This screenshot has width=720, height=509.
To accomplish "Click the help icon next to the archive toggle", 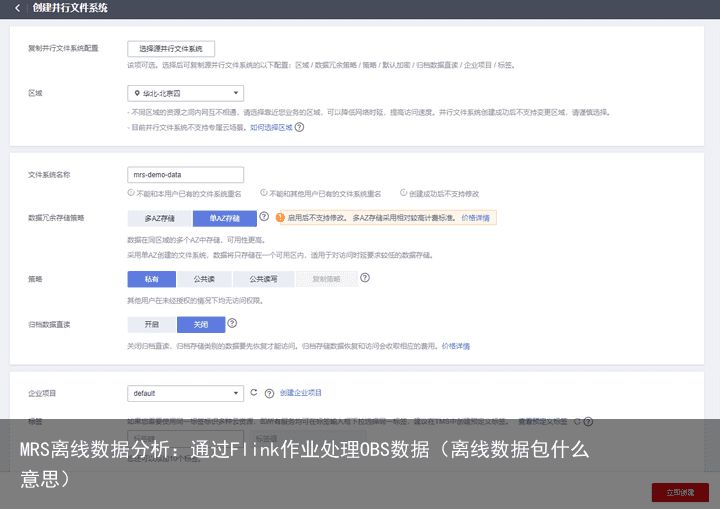I will point(232,323).
